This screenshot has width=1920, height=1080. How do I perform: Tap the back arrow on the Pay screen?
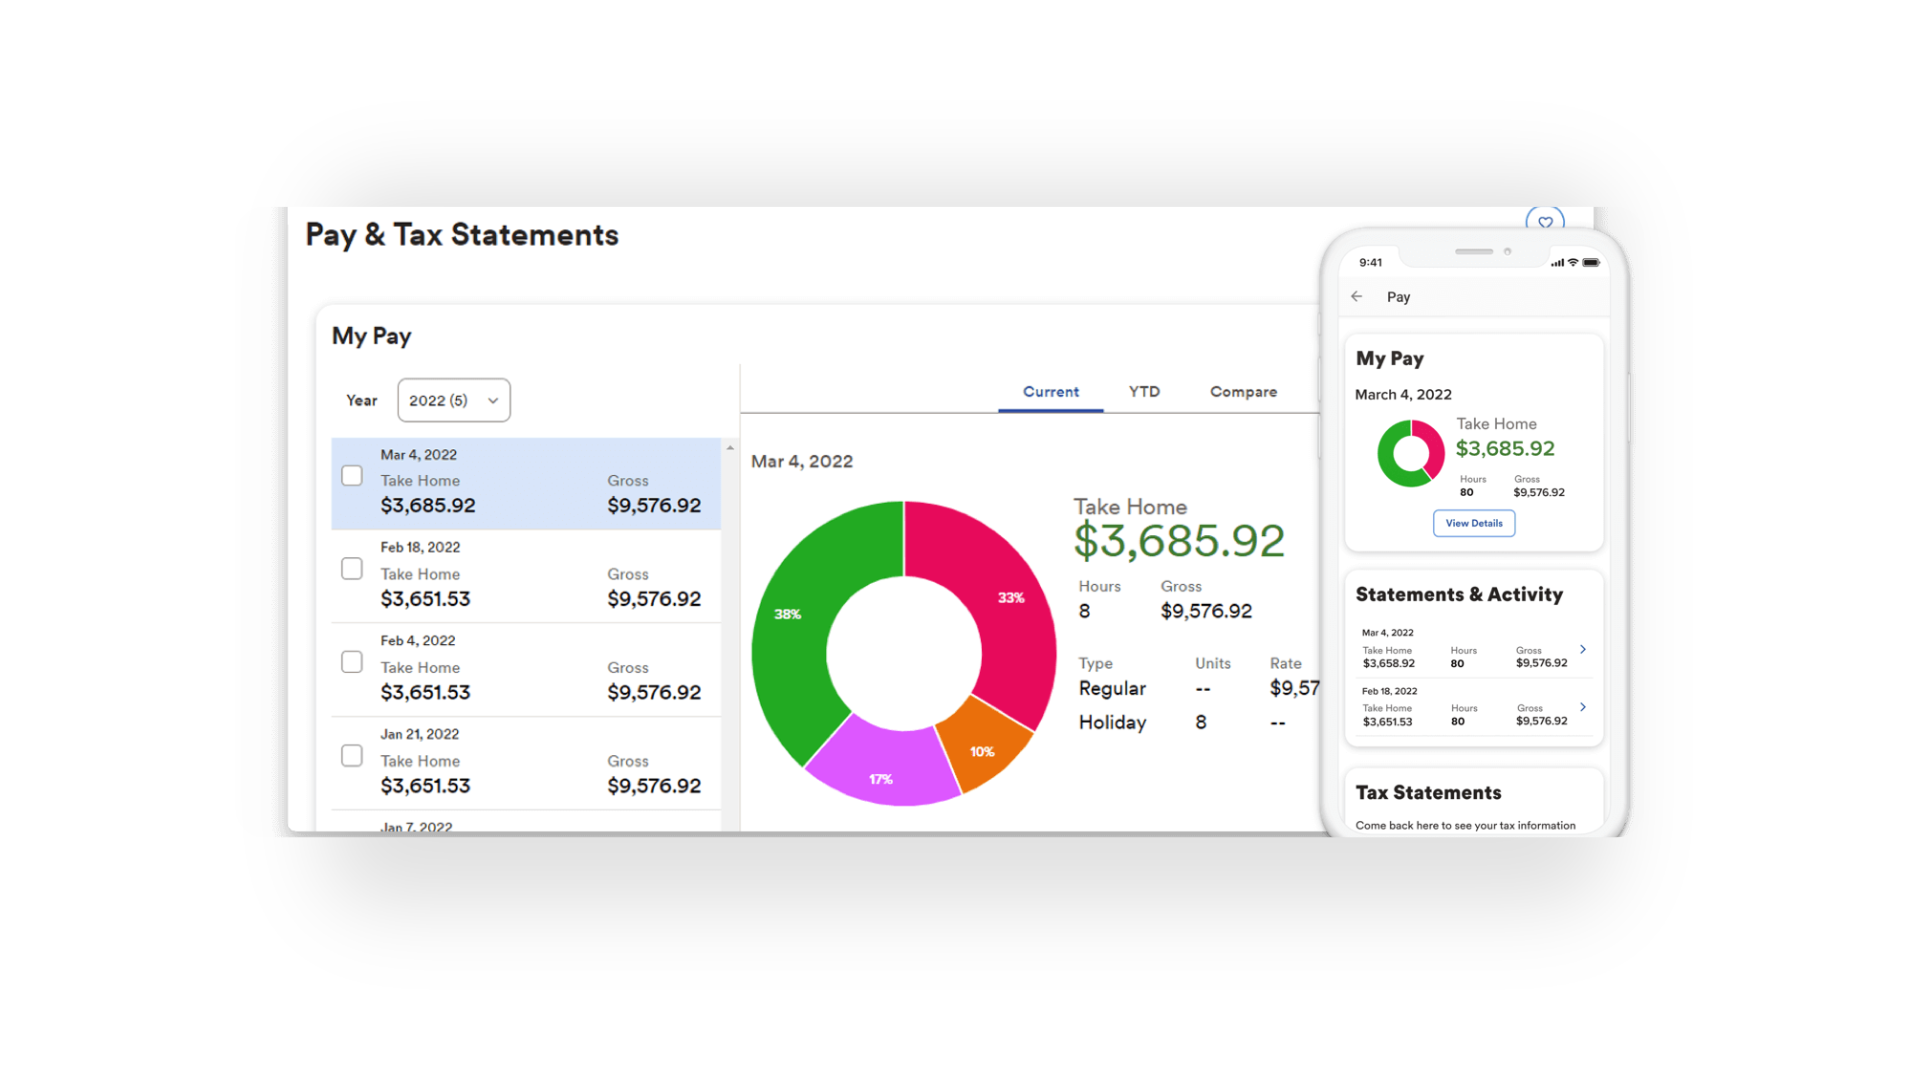(1356, 296)
